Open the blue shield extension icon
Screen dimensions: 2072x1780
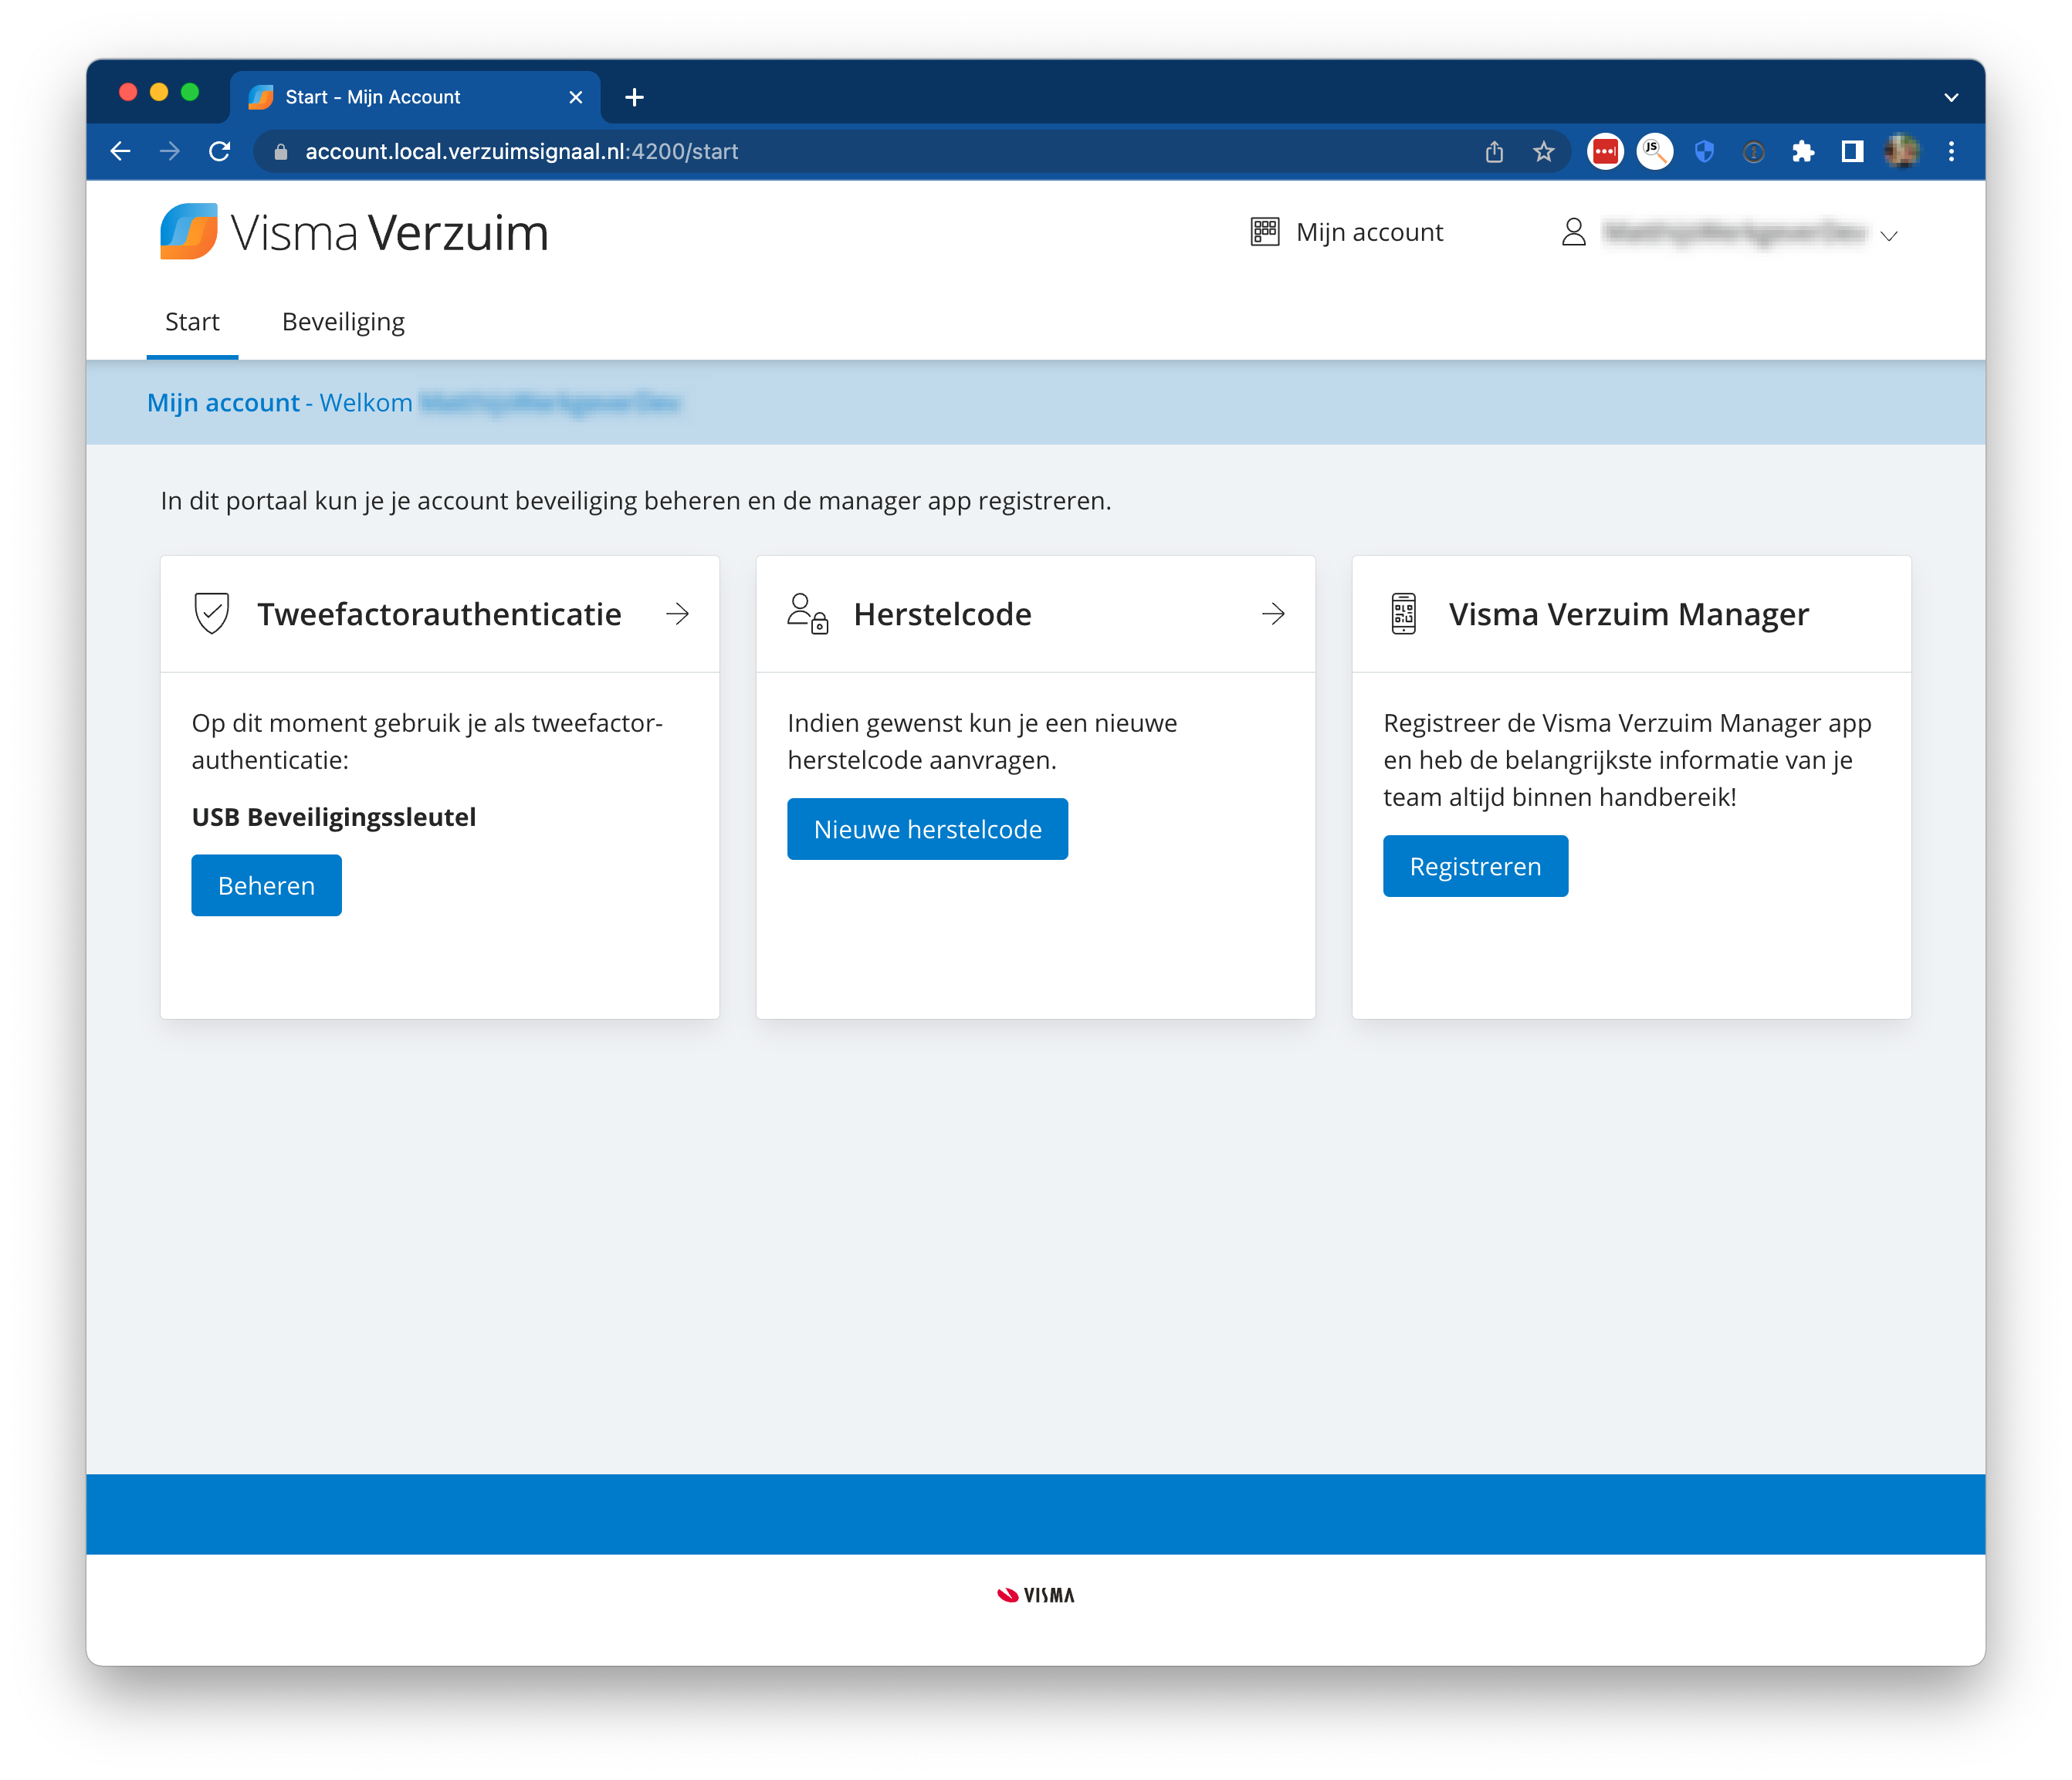tap(1704, 151)
